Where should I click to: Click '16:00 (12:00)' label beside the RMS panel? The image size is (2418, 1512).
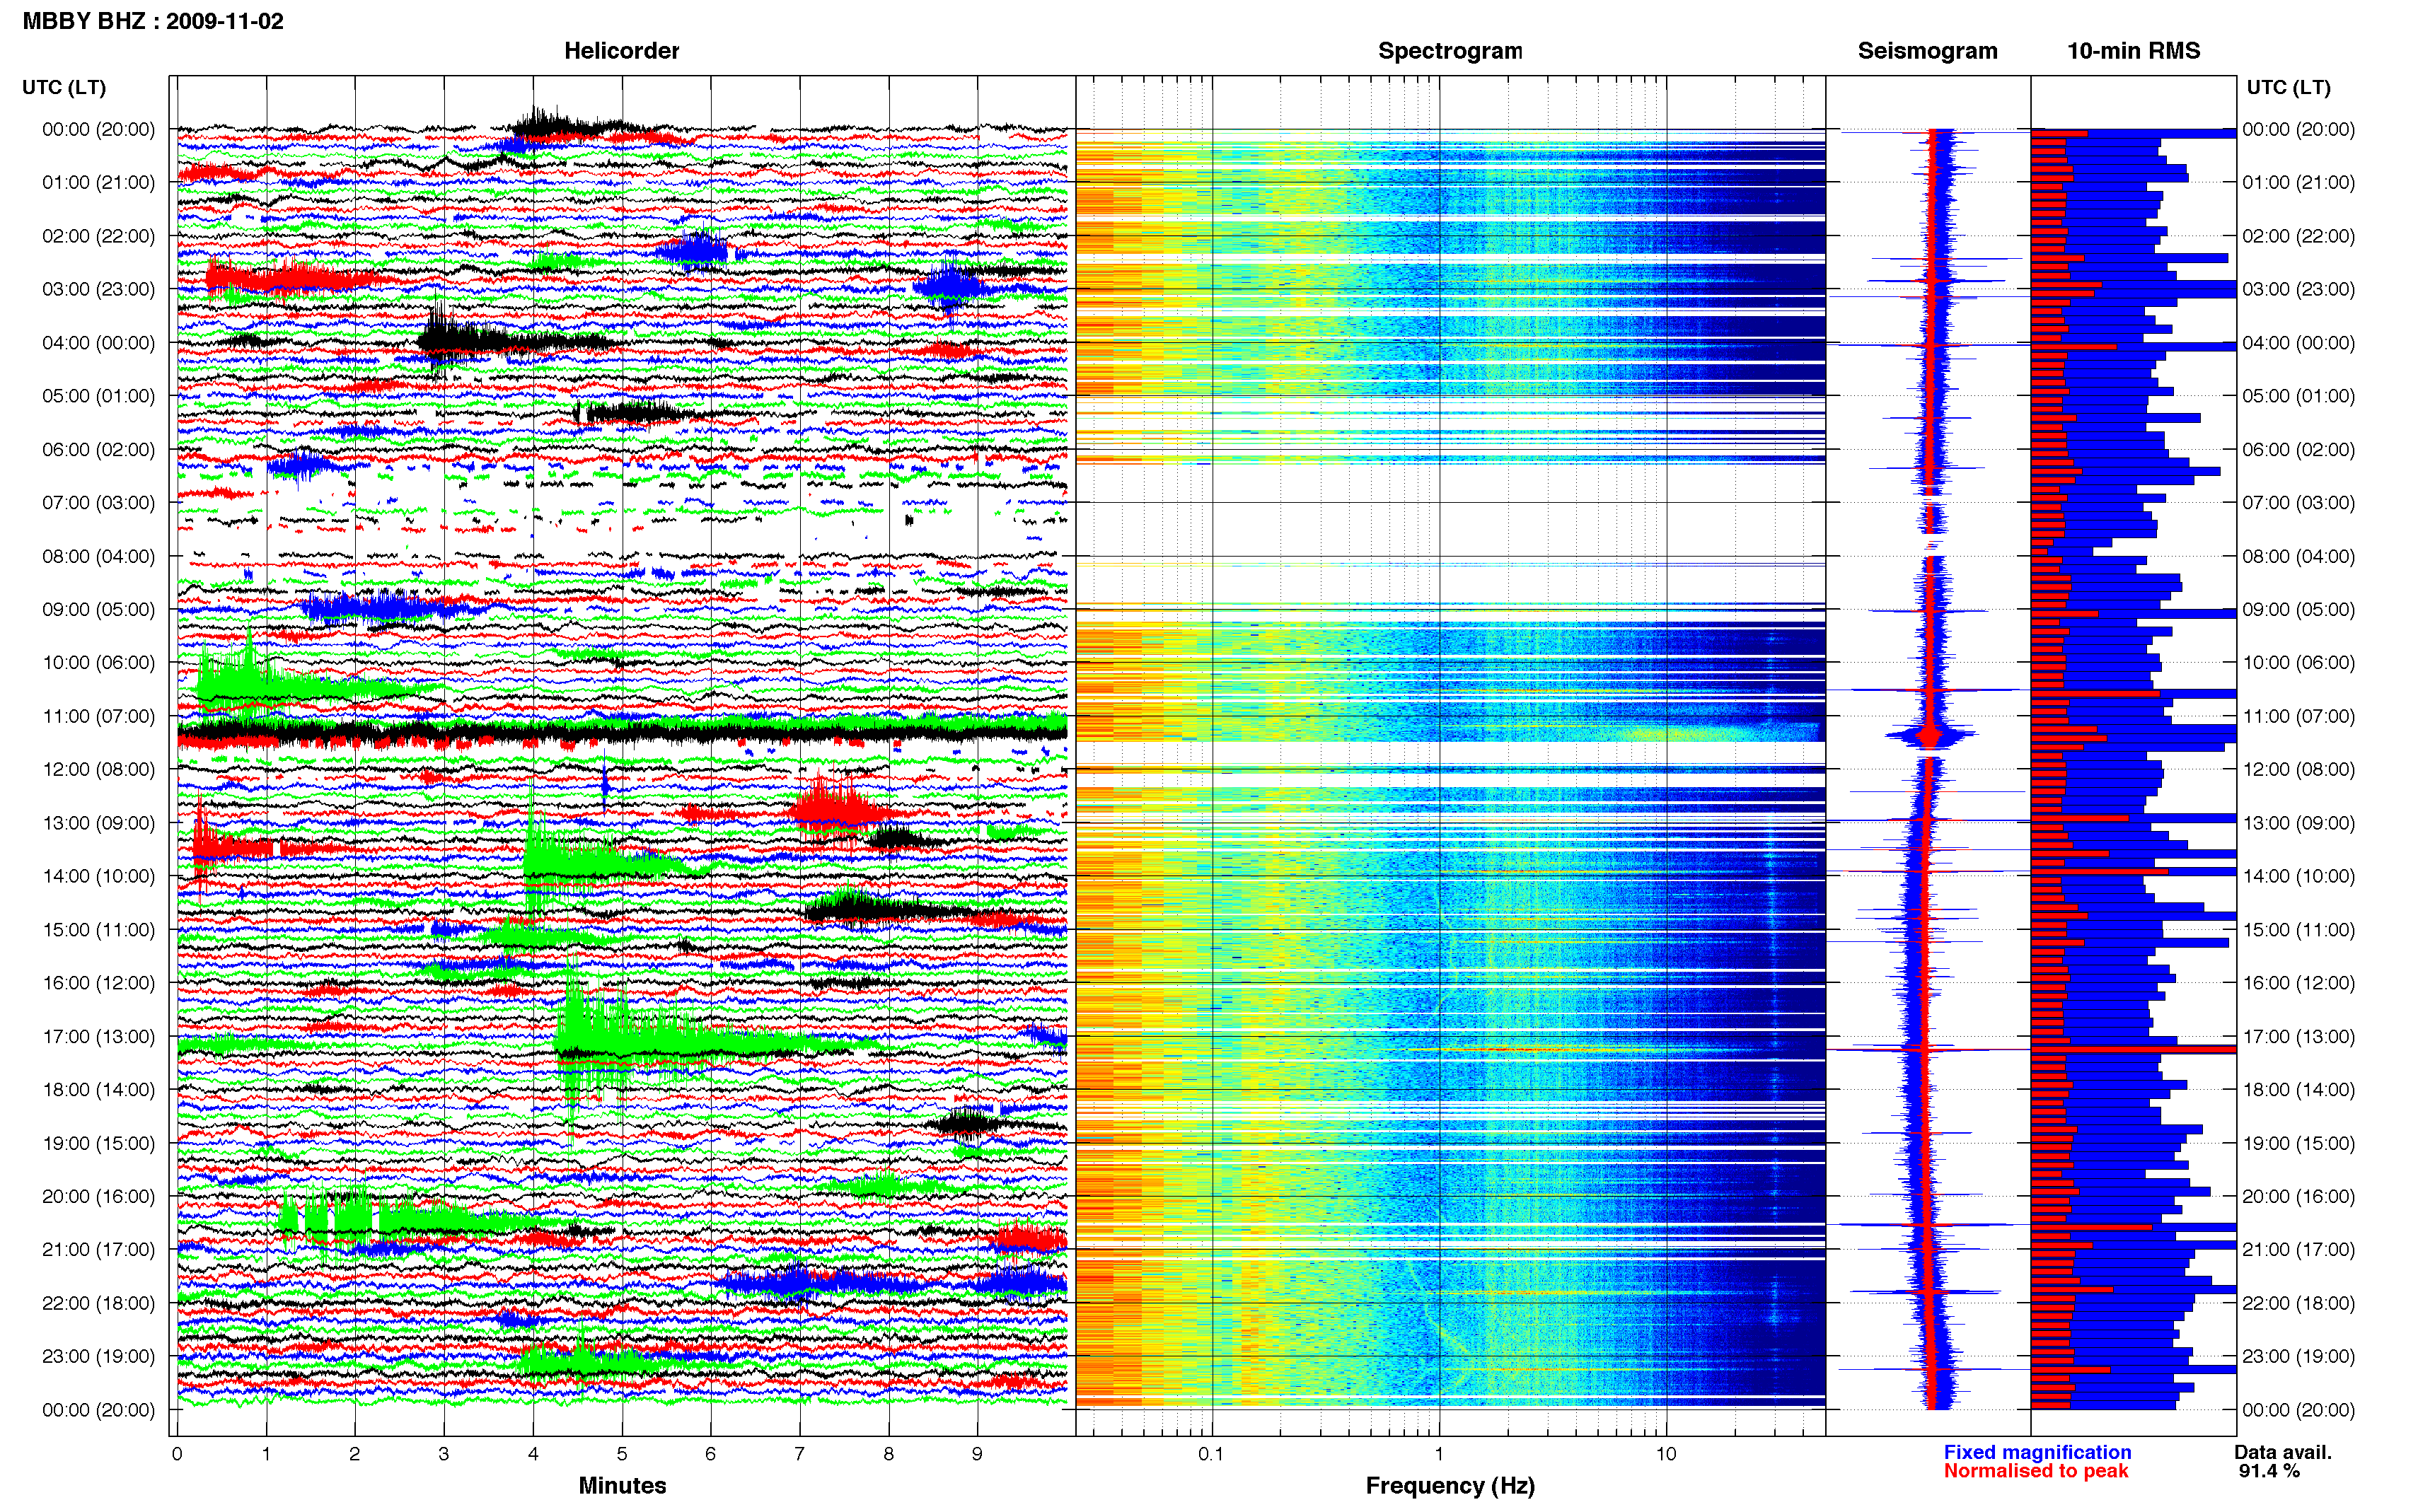[2298, 983]
